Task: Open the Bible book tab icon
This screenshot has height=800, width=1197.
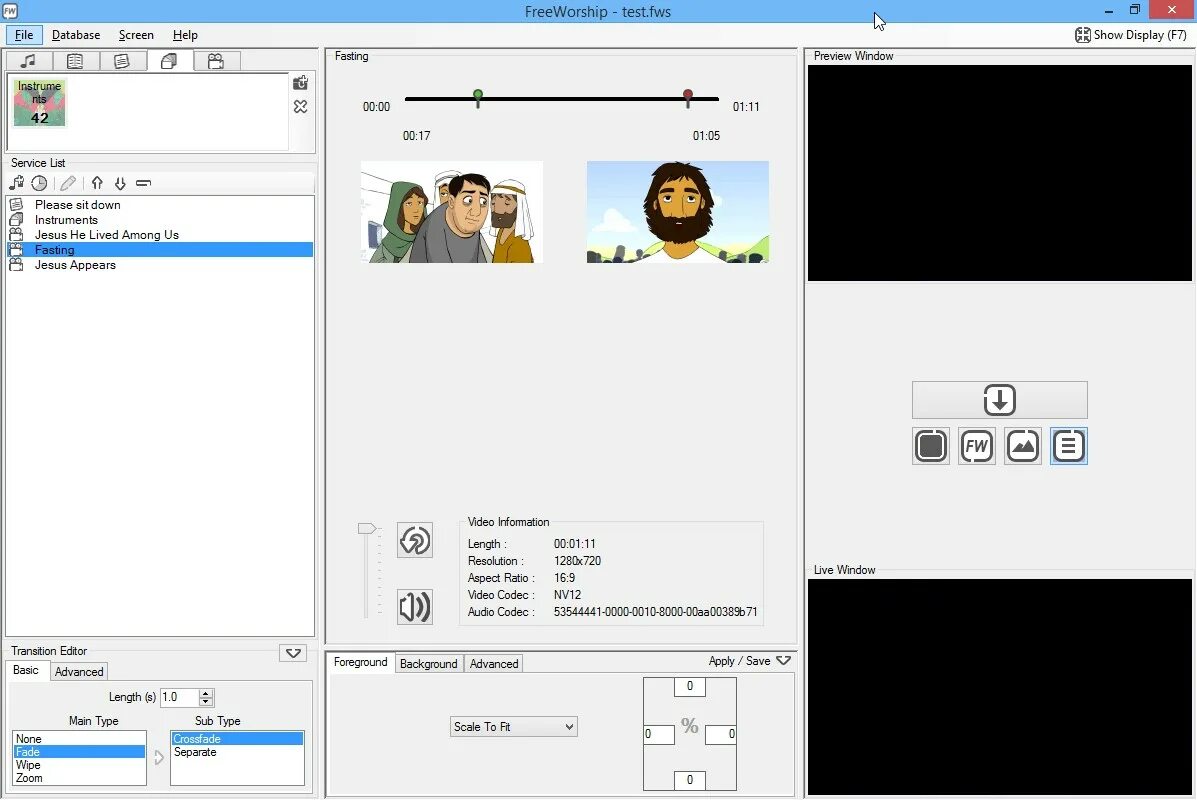Action: pos(75,61)
